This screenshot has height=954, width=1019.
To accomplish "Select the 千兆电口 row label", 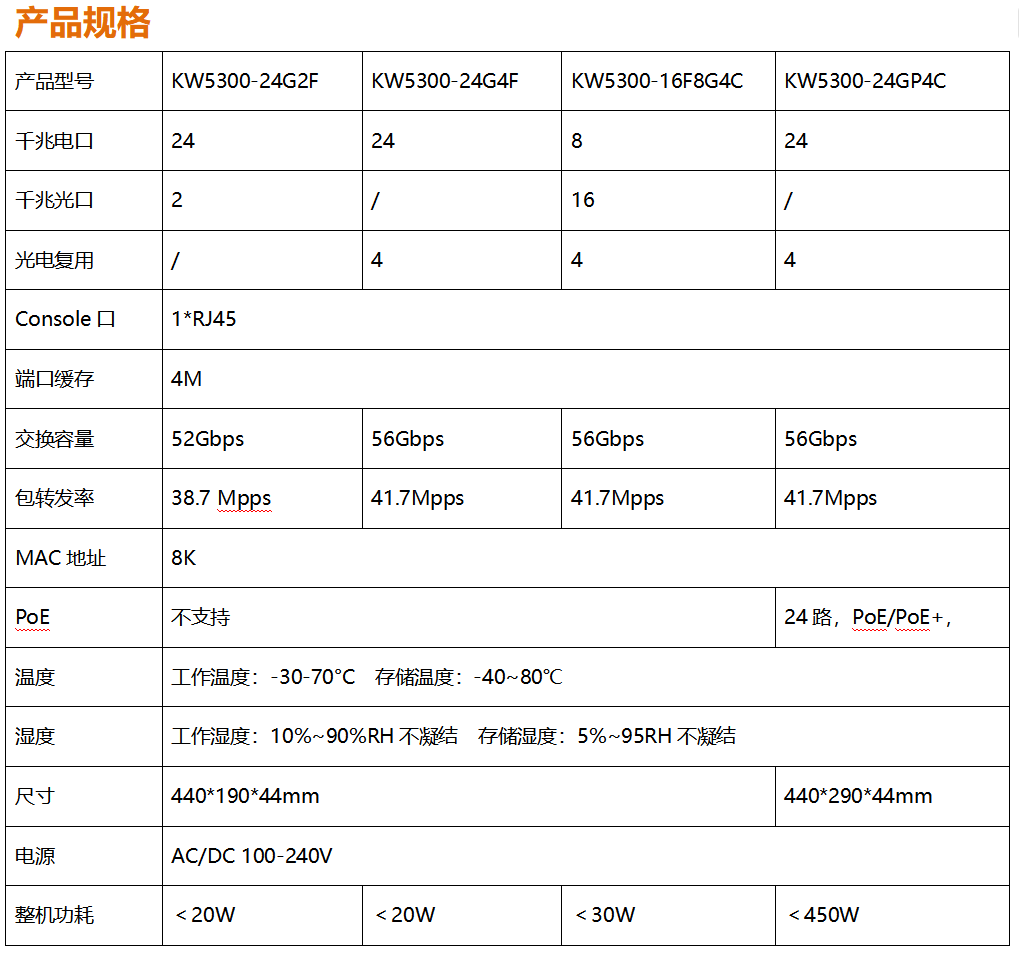I will click(55, 141).
